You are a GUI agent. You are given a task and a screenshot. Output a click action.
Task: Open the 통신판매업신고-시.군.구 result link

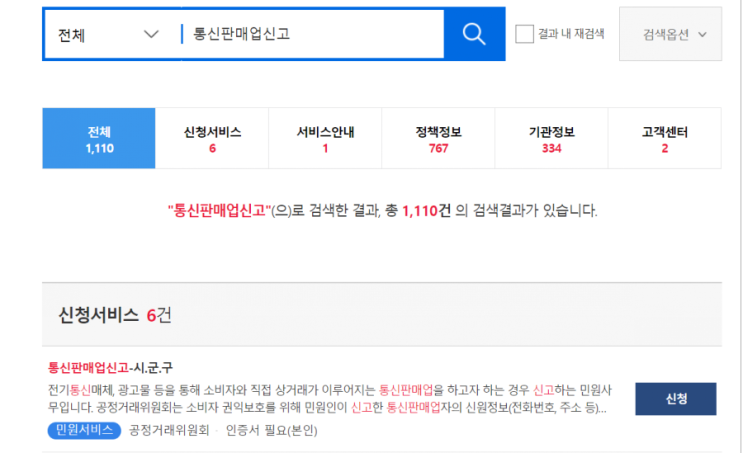click(x=110, y=368)
